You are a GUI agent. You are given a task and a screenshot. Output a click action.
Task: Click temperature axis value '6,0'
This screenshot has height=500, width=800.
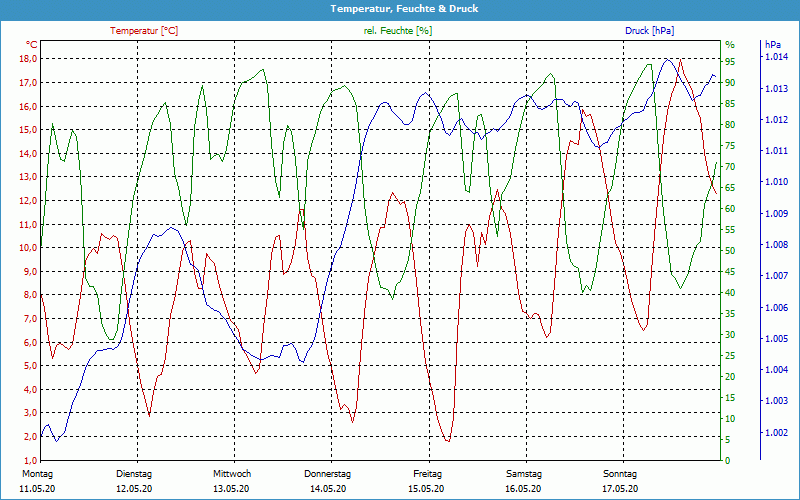(31, 342)
